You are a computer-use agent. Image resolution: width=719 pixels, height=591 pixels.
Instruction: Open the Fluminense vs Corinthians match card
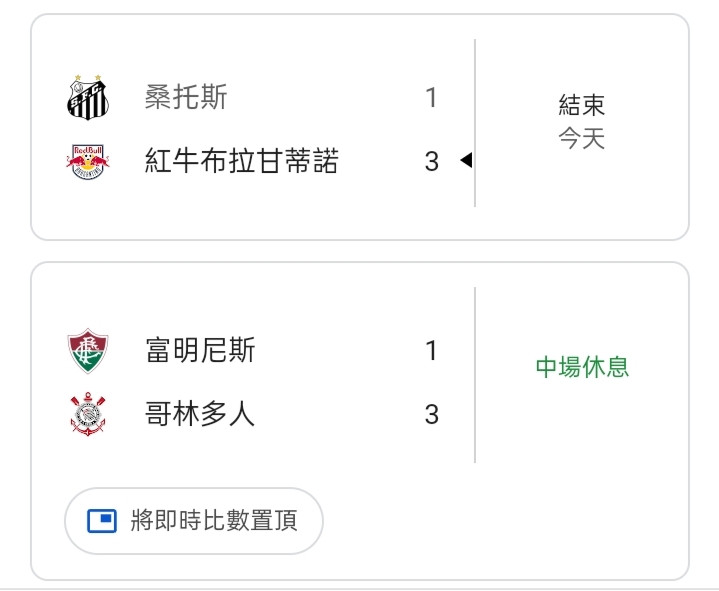click(360, 421)
